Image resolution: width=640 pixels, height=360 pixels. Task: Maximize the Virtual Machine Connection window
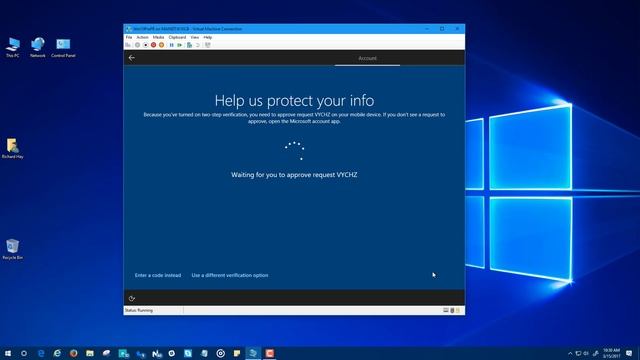(442, 29)
